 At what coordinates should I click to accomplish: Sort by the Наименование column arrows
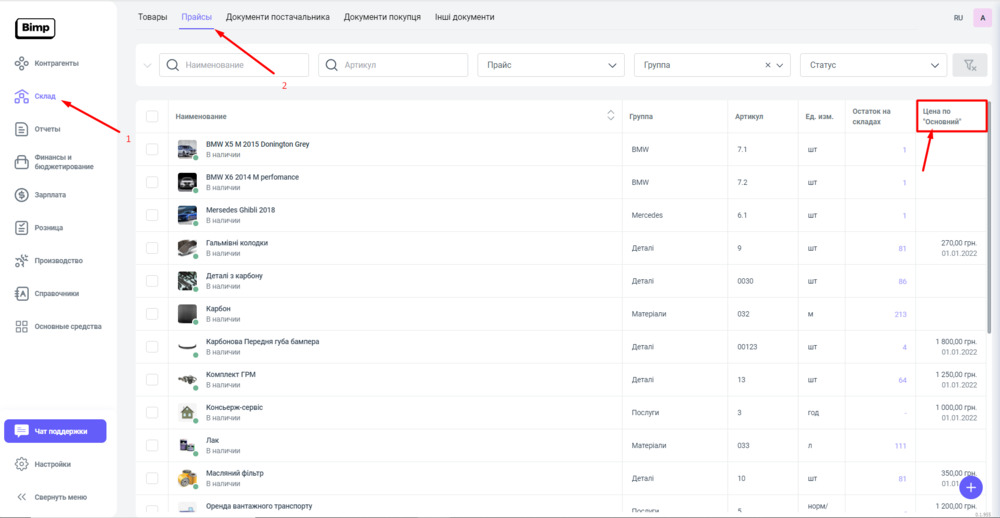coord(610,116)
